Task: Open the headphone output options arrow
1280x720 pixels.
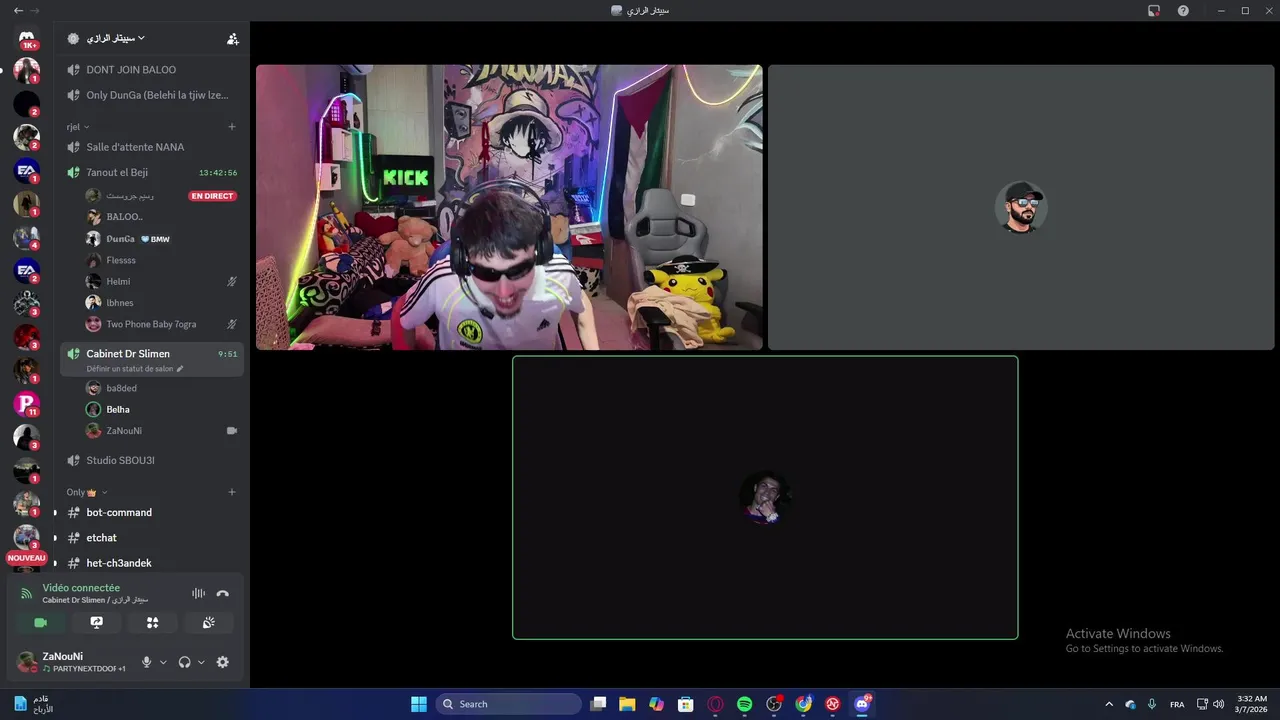Action: click(x=201, y=662)
